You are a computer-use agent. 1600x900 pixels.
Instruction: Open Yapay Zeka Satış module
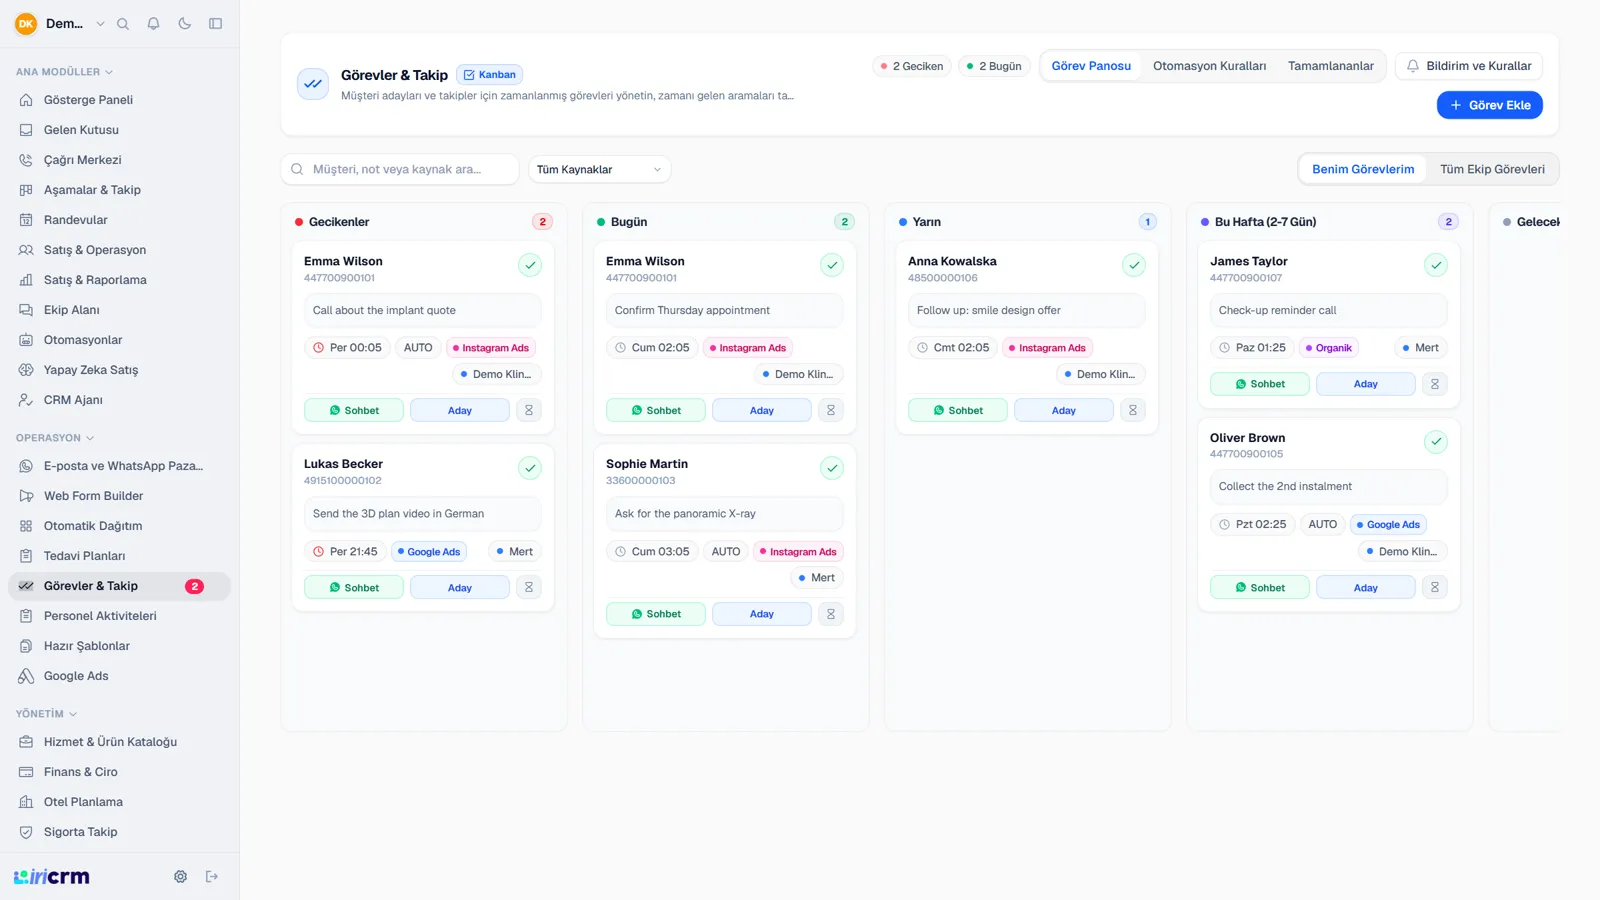[x=119, y=370]
